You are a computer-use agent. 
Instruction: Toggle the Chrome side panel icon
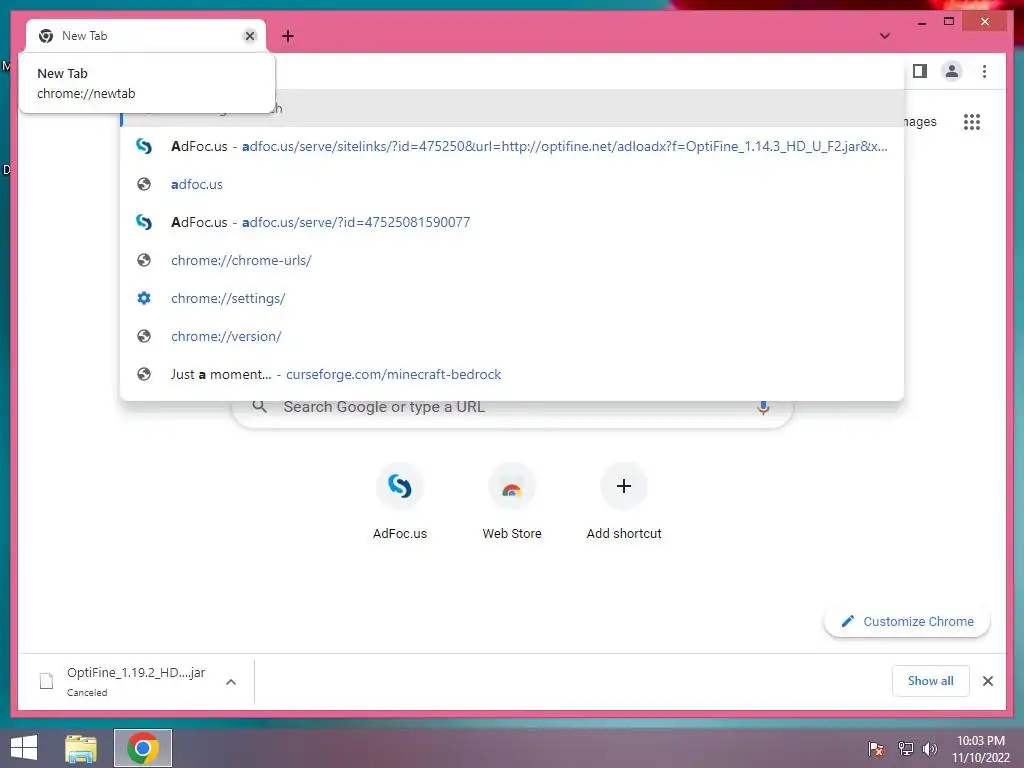tap(920, 71)
